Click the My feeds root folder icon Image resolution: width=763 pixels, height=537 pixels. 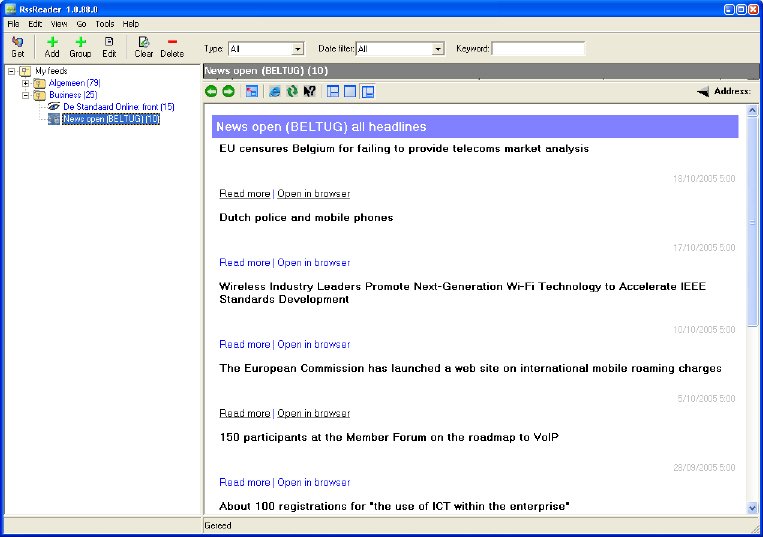tap(25, 71)
